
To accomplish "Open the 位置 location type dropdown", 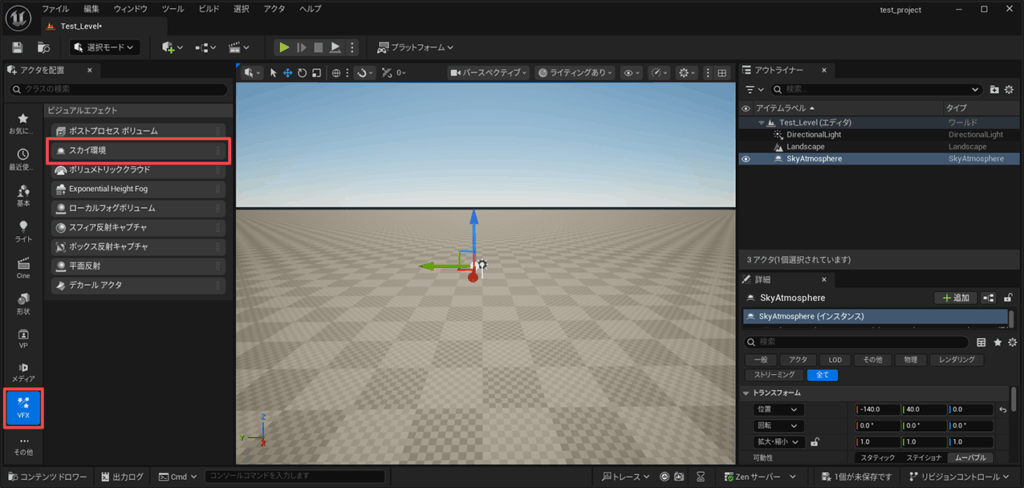I will (778, 410).
